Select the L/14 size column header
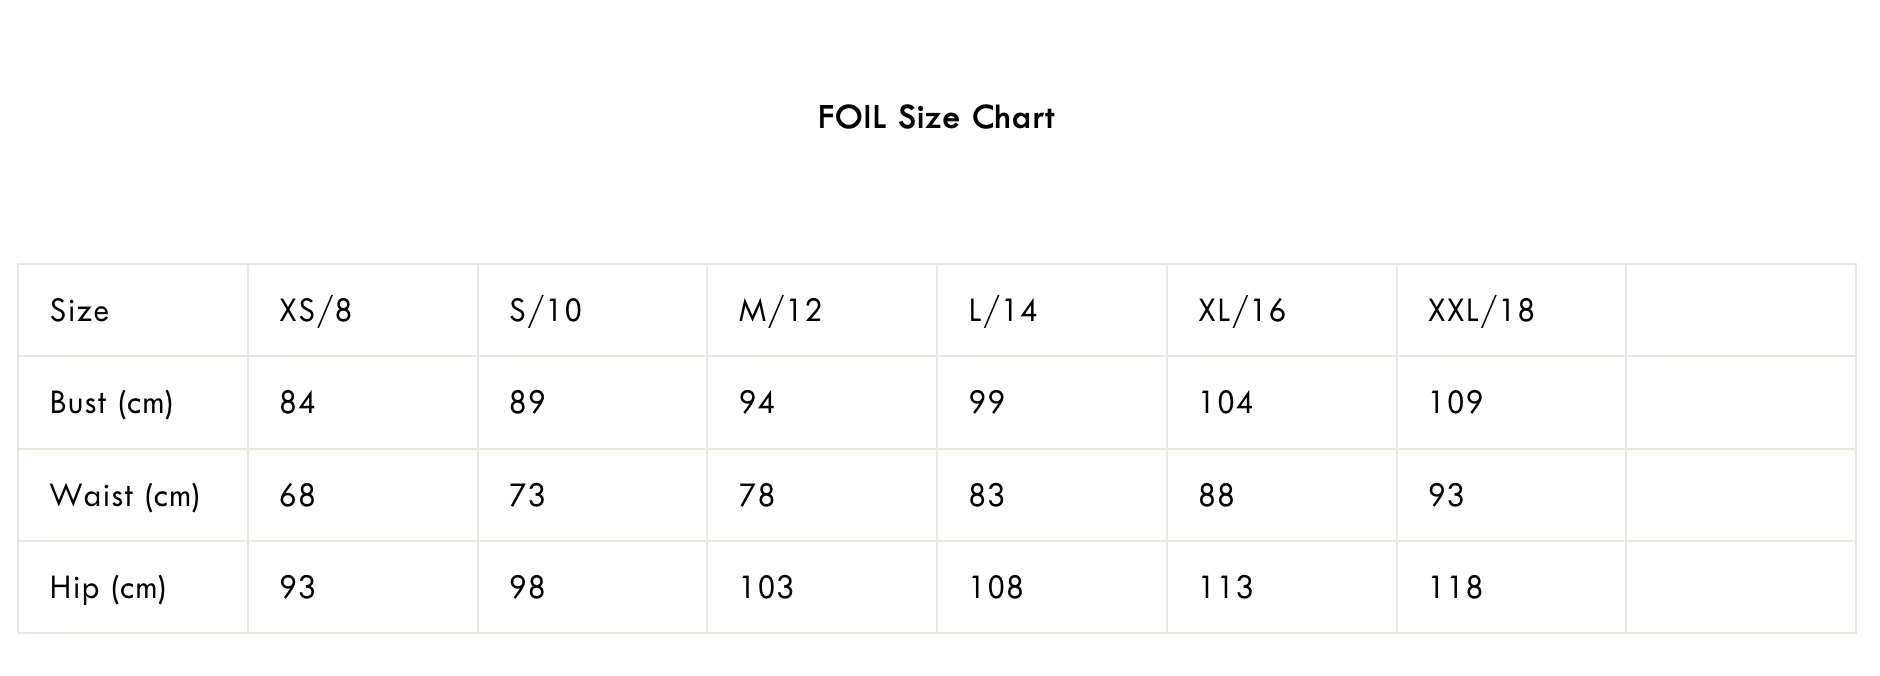 pyautogui.click(x=1003, y=311)
